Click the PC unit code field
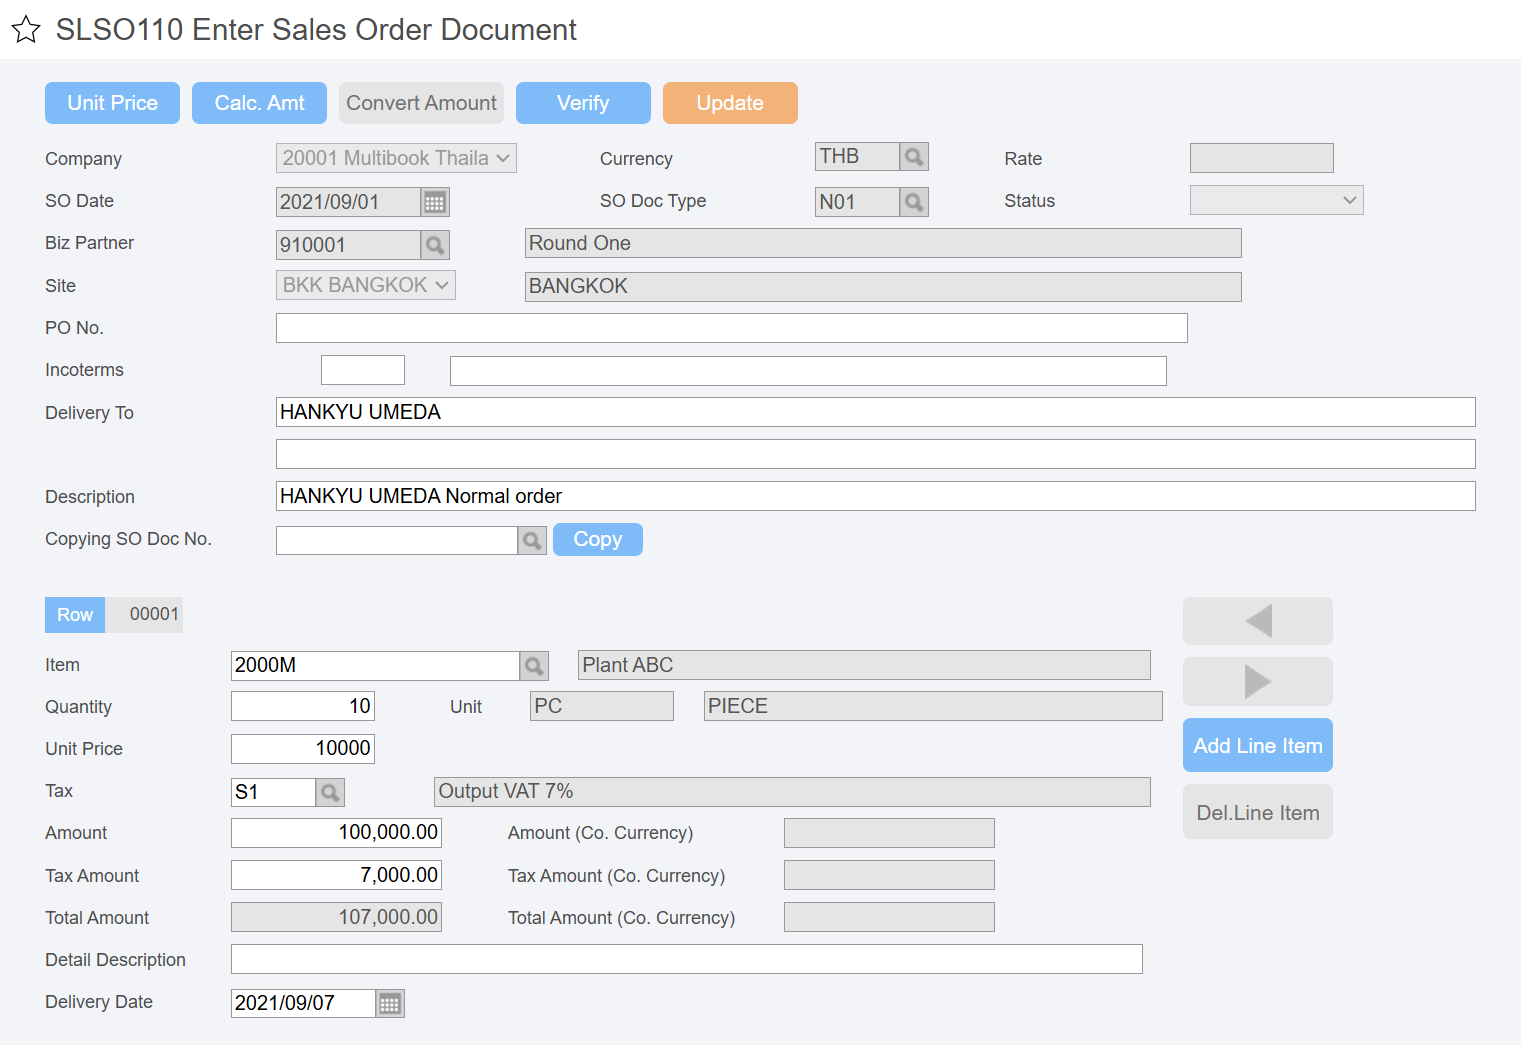This screenshot has width=1521, height=1045. tap(602, 706)
